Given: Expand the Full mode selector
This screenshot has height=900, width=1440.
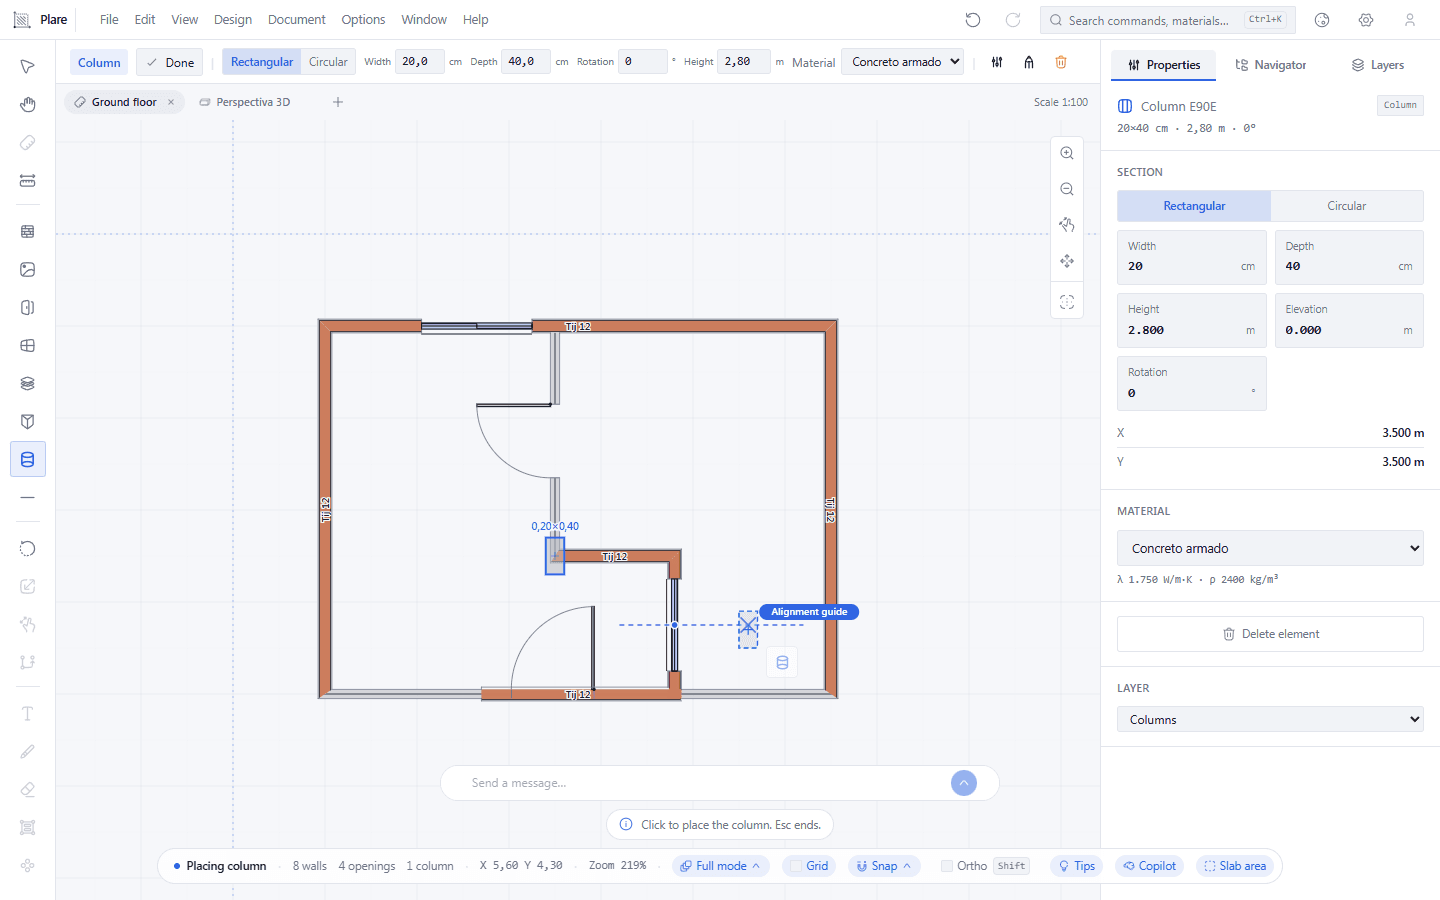Looking at the screenshot, I should (720, 866).
